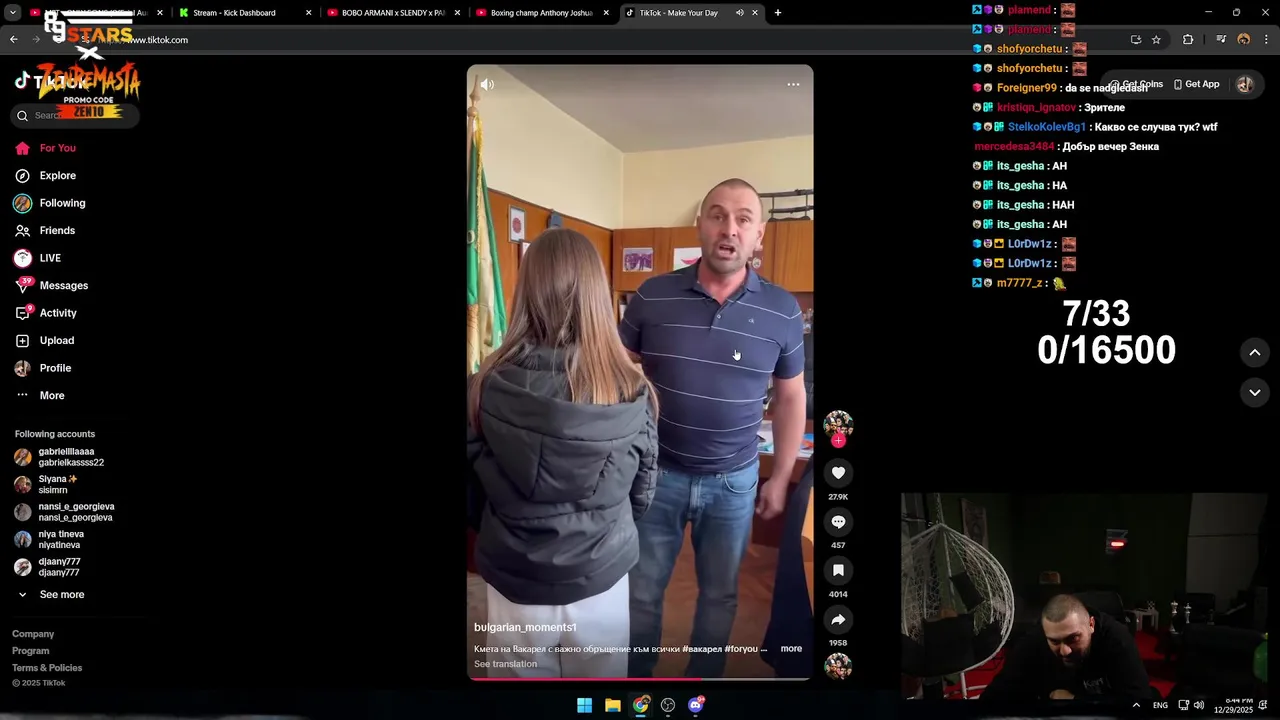Open the Windows Start menu
This screenshot has height=720, width=1280.
585,705
